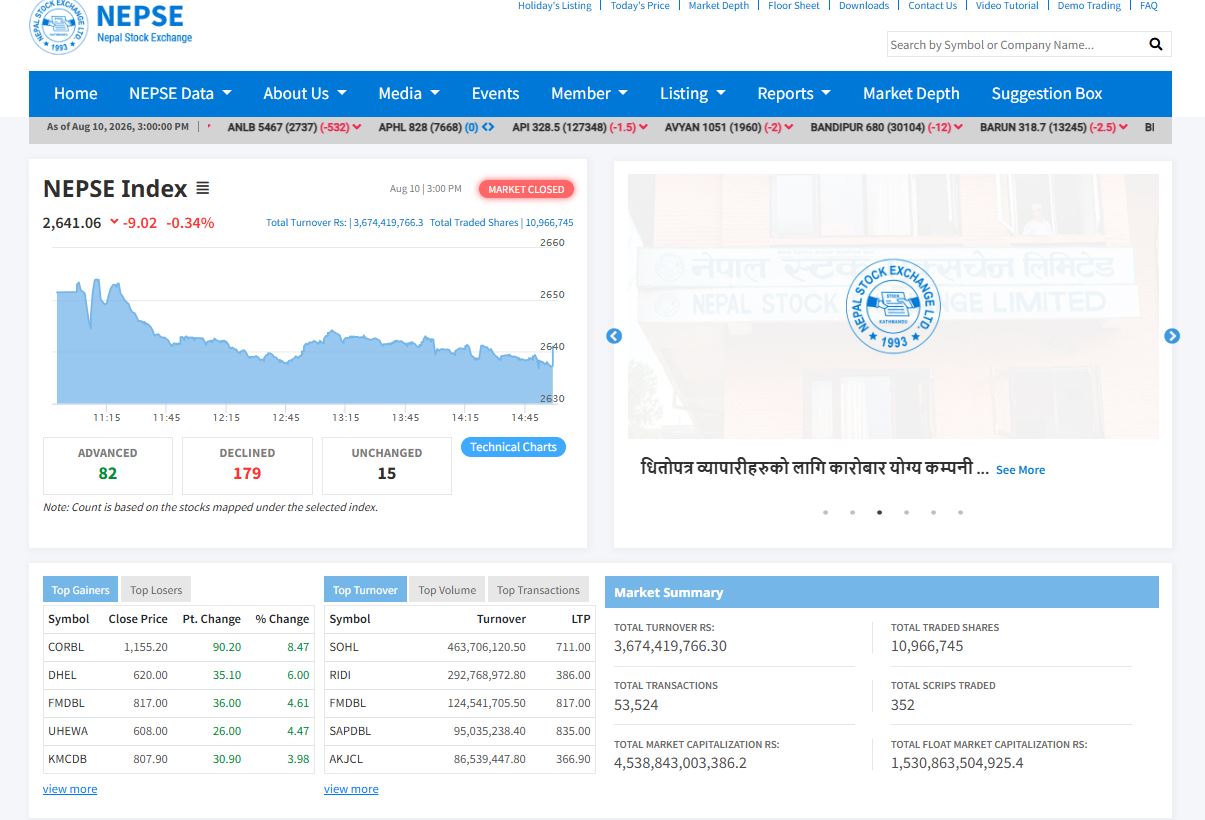The height and width of the screenshot is (820, 1205).
Task: Open the Suggestion Box page
Action: point(1047,93)
